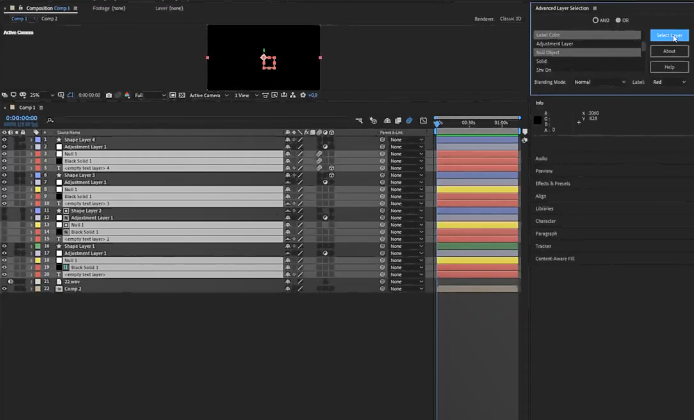Screen dimensions: 694x420
Task: Select the AND radio button
Action: [x=596, y=20]
